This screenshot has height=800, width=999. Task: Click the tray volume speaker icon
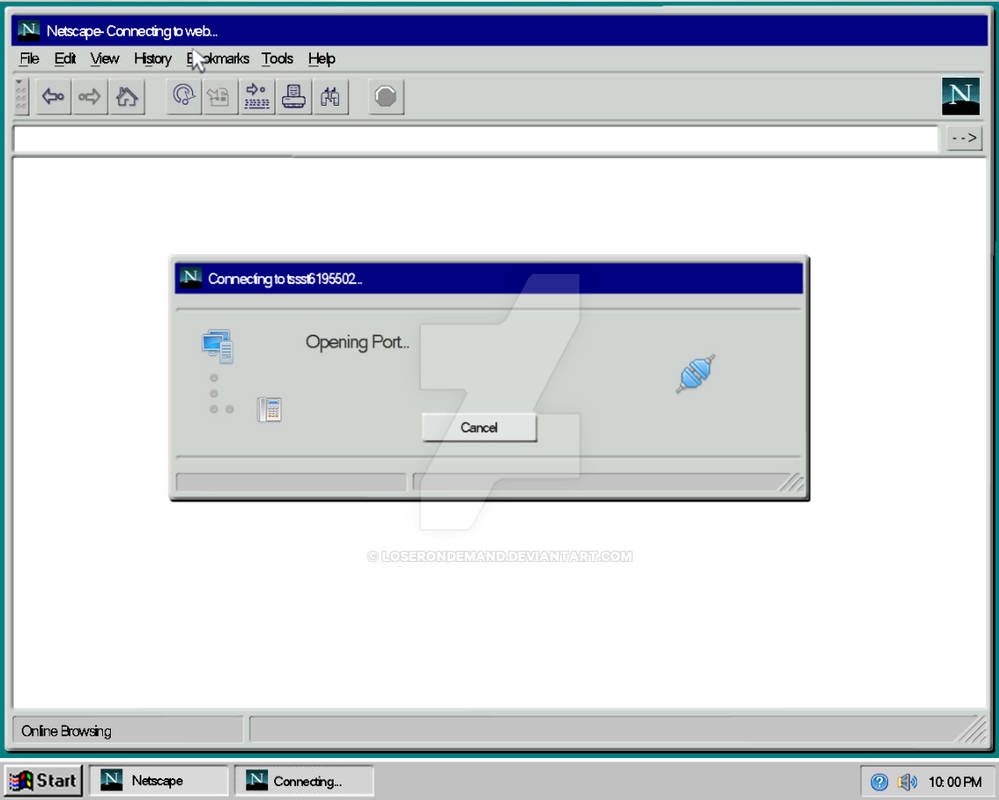pos(907,782)
